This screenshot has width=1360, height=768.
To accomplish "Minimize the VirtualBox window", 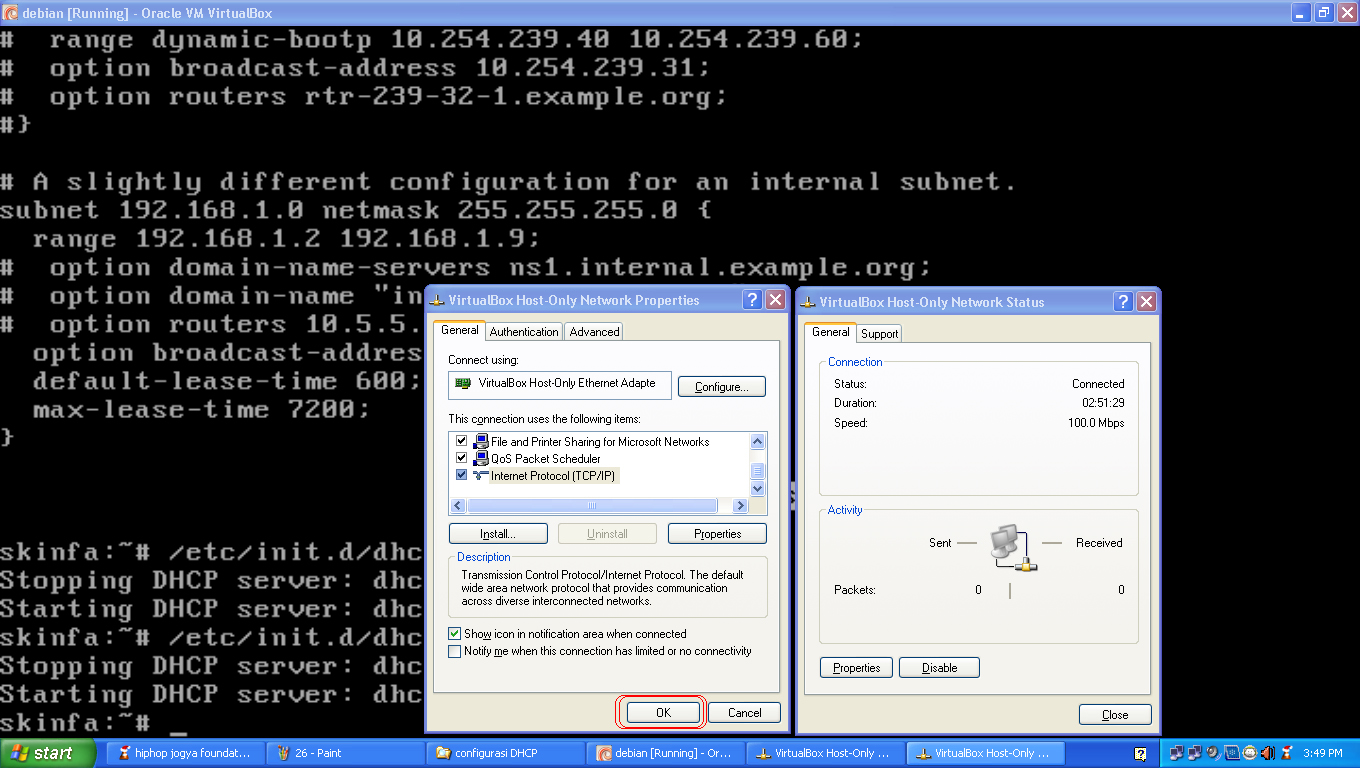I will (1302, 13).
